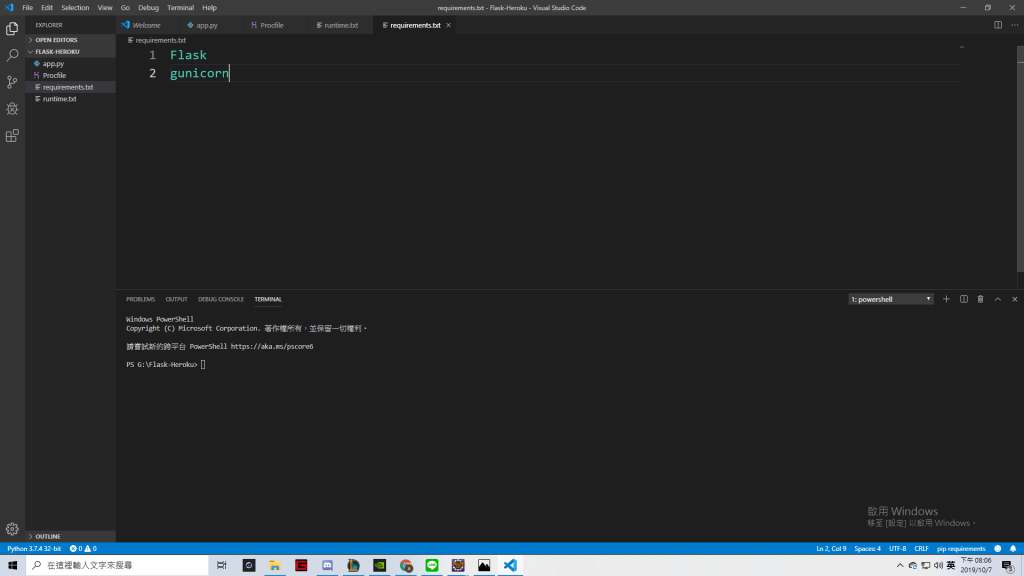Go to line via Ln 2, Col 9
Image resolution: width=1024 pixels, height=576 pixels.
[x=831, y=549]
